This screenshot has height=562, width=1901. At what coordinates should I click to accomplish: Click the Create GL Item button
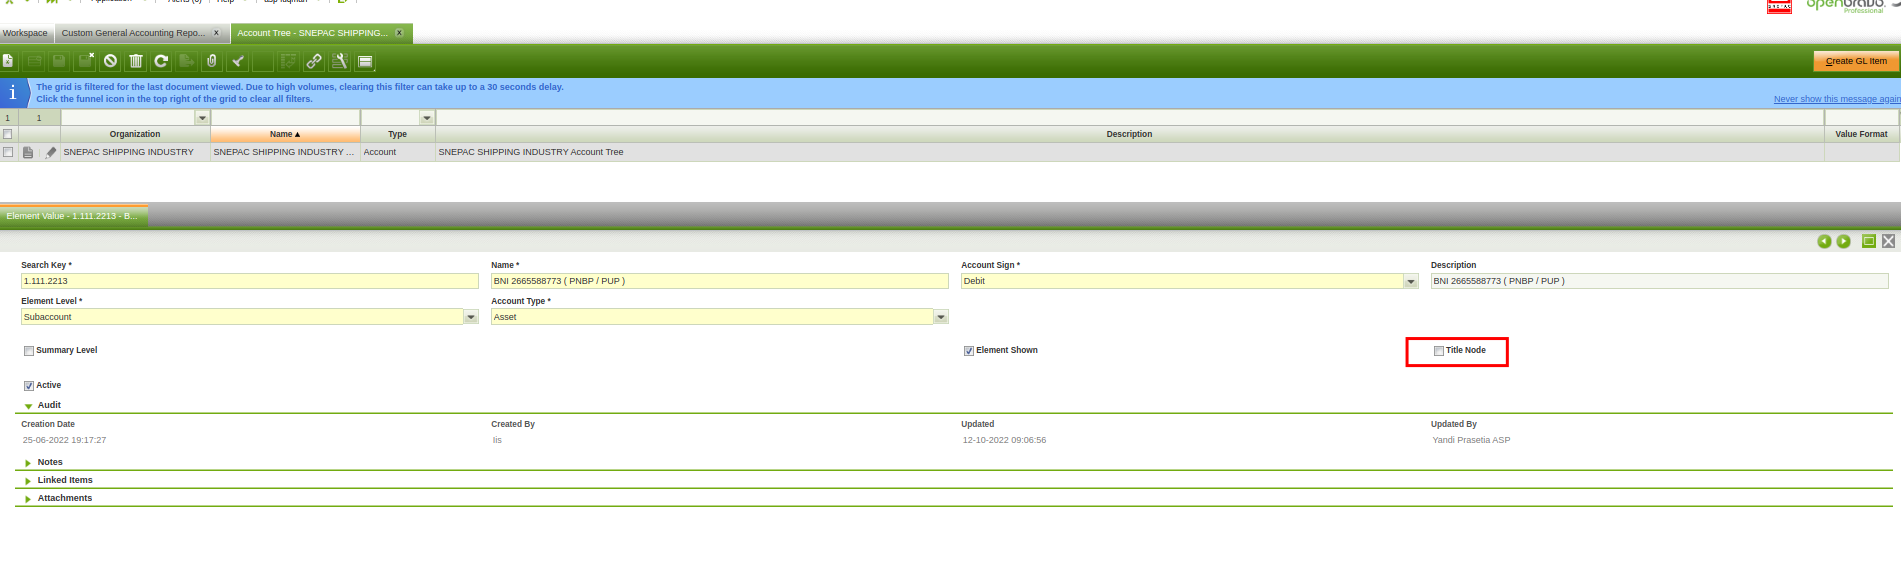(1855, 61)
